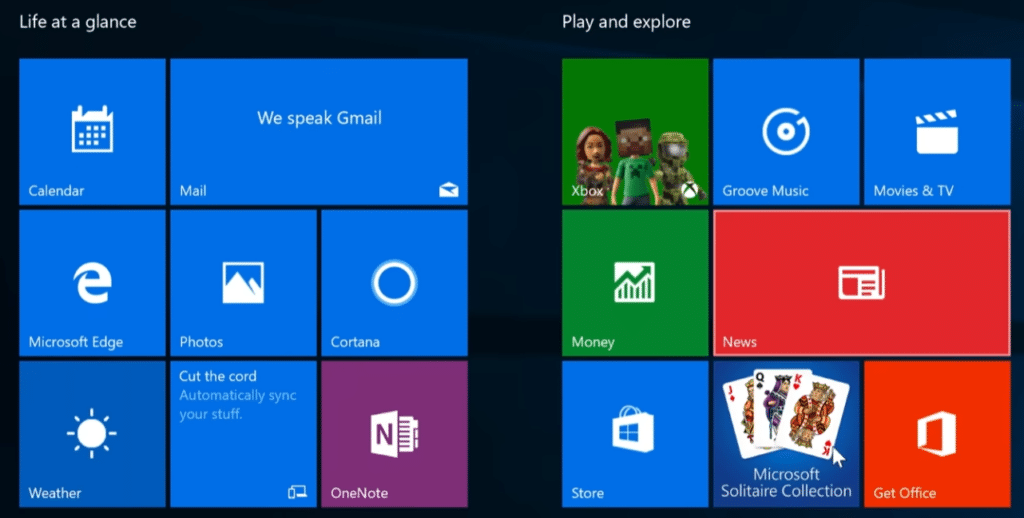Open the Photos app tile
1024x518 pixels.
[243, 283]
